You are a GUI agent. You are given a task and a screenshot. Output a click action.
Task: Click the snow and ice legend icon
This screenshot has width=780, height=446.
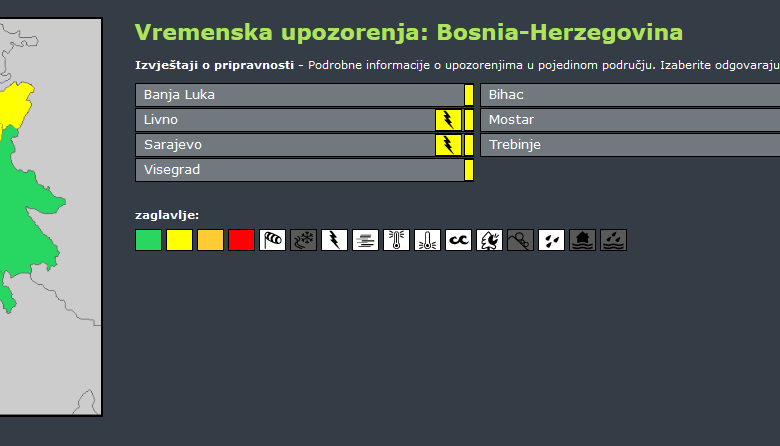tap(303, 240)
